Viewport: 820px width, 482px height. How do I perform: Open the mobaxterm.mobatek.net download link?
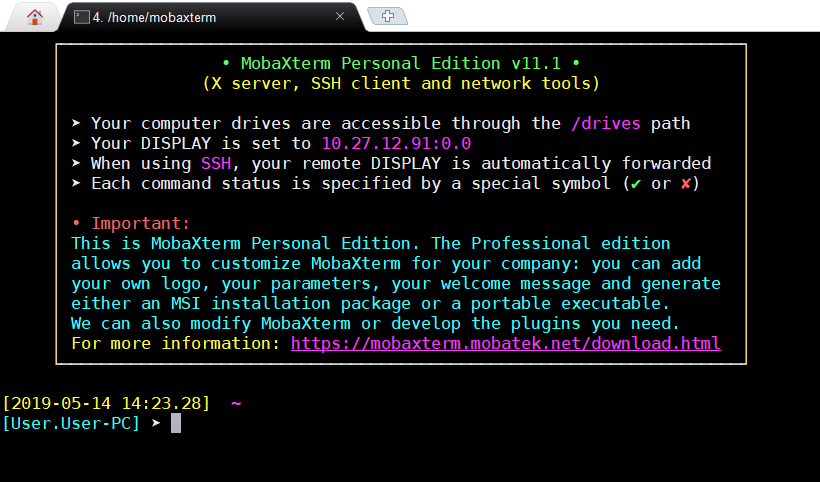506,343
